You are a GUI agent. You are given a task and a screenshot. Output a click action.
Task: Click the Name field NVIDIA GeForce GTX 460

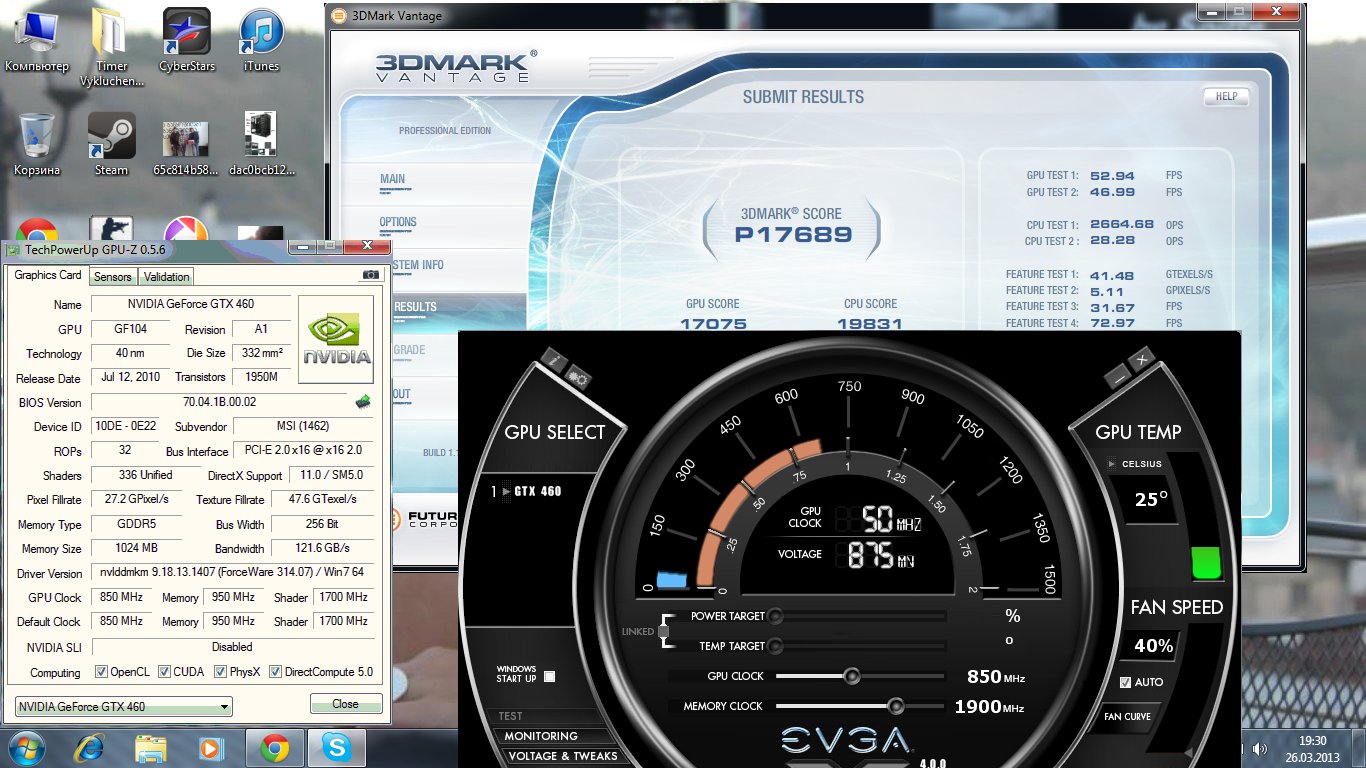click(191, 304)
